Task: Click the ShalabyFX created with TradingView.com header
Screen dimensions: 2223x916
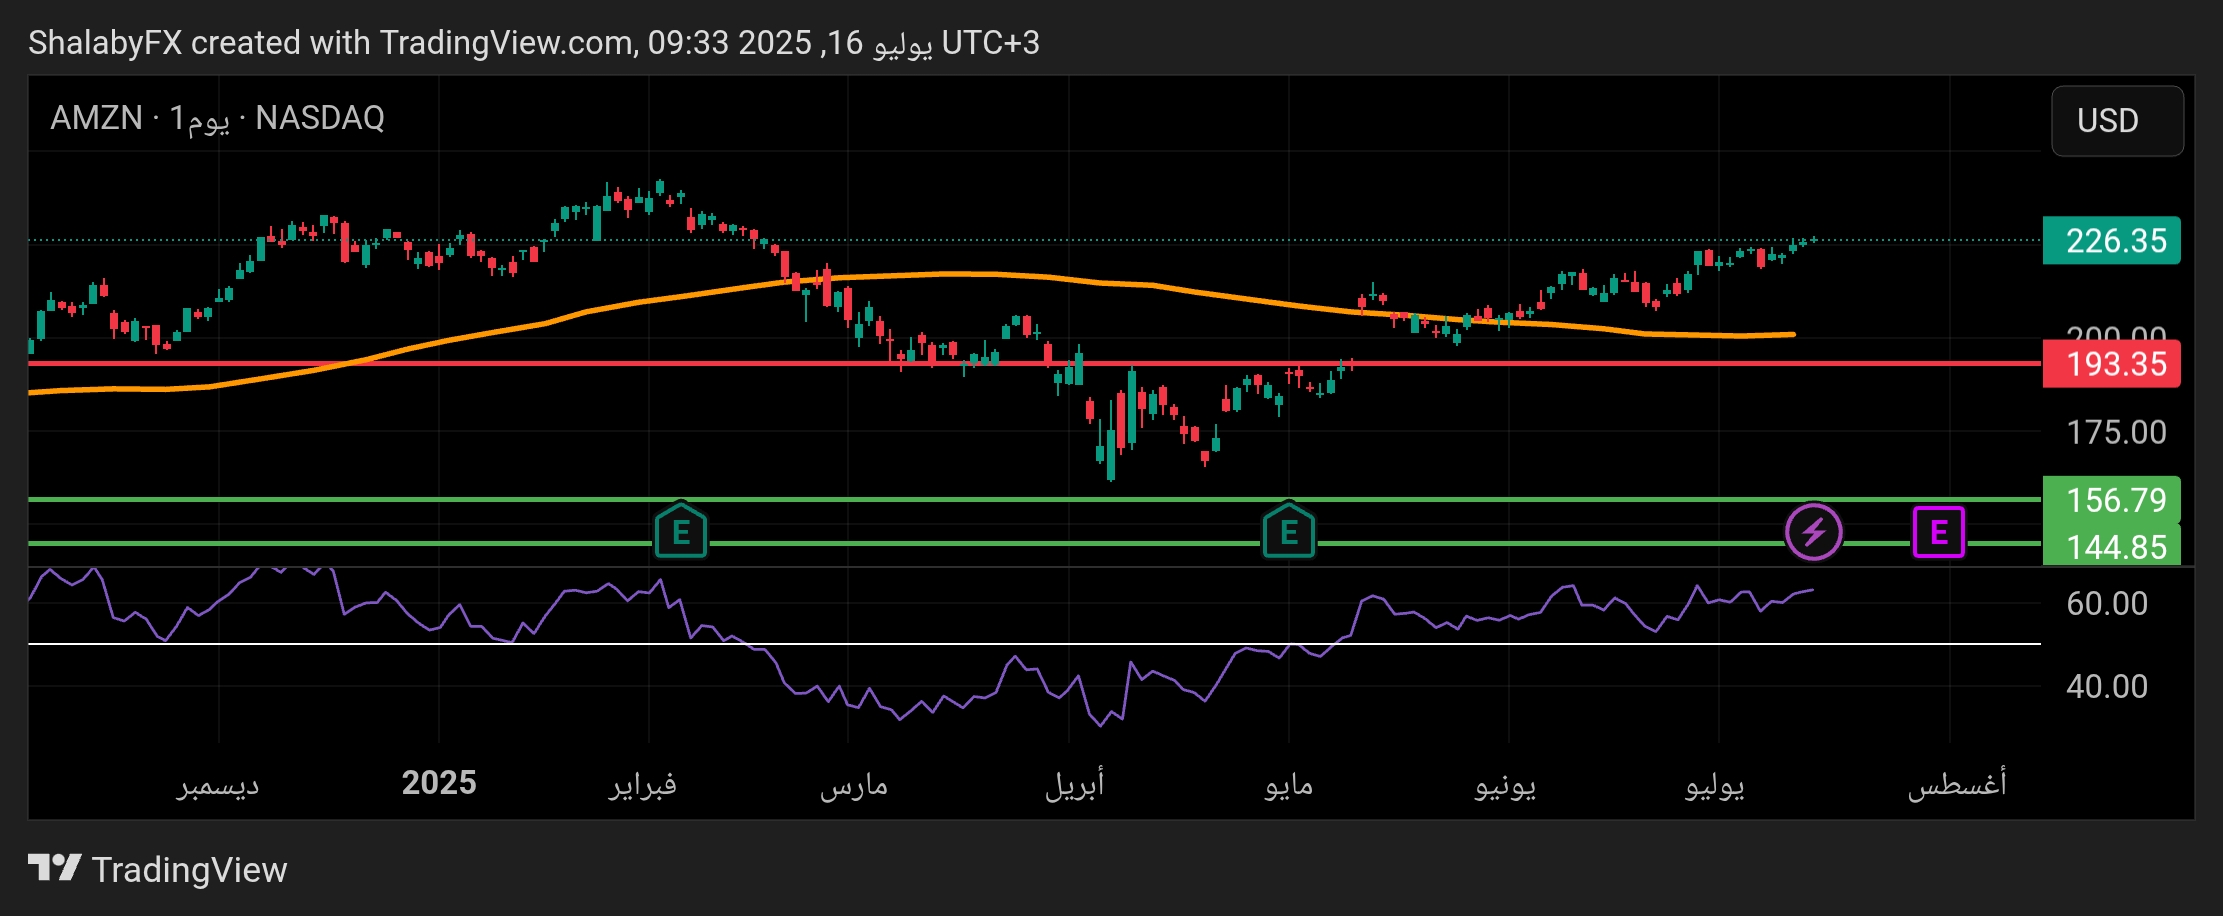Action: tap(534, 43)
